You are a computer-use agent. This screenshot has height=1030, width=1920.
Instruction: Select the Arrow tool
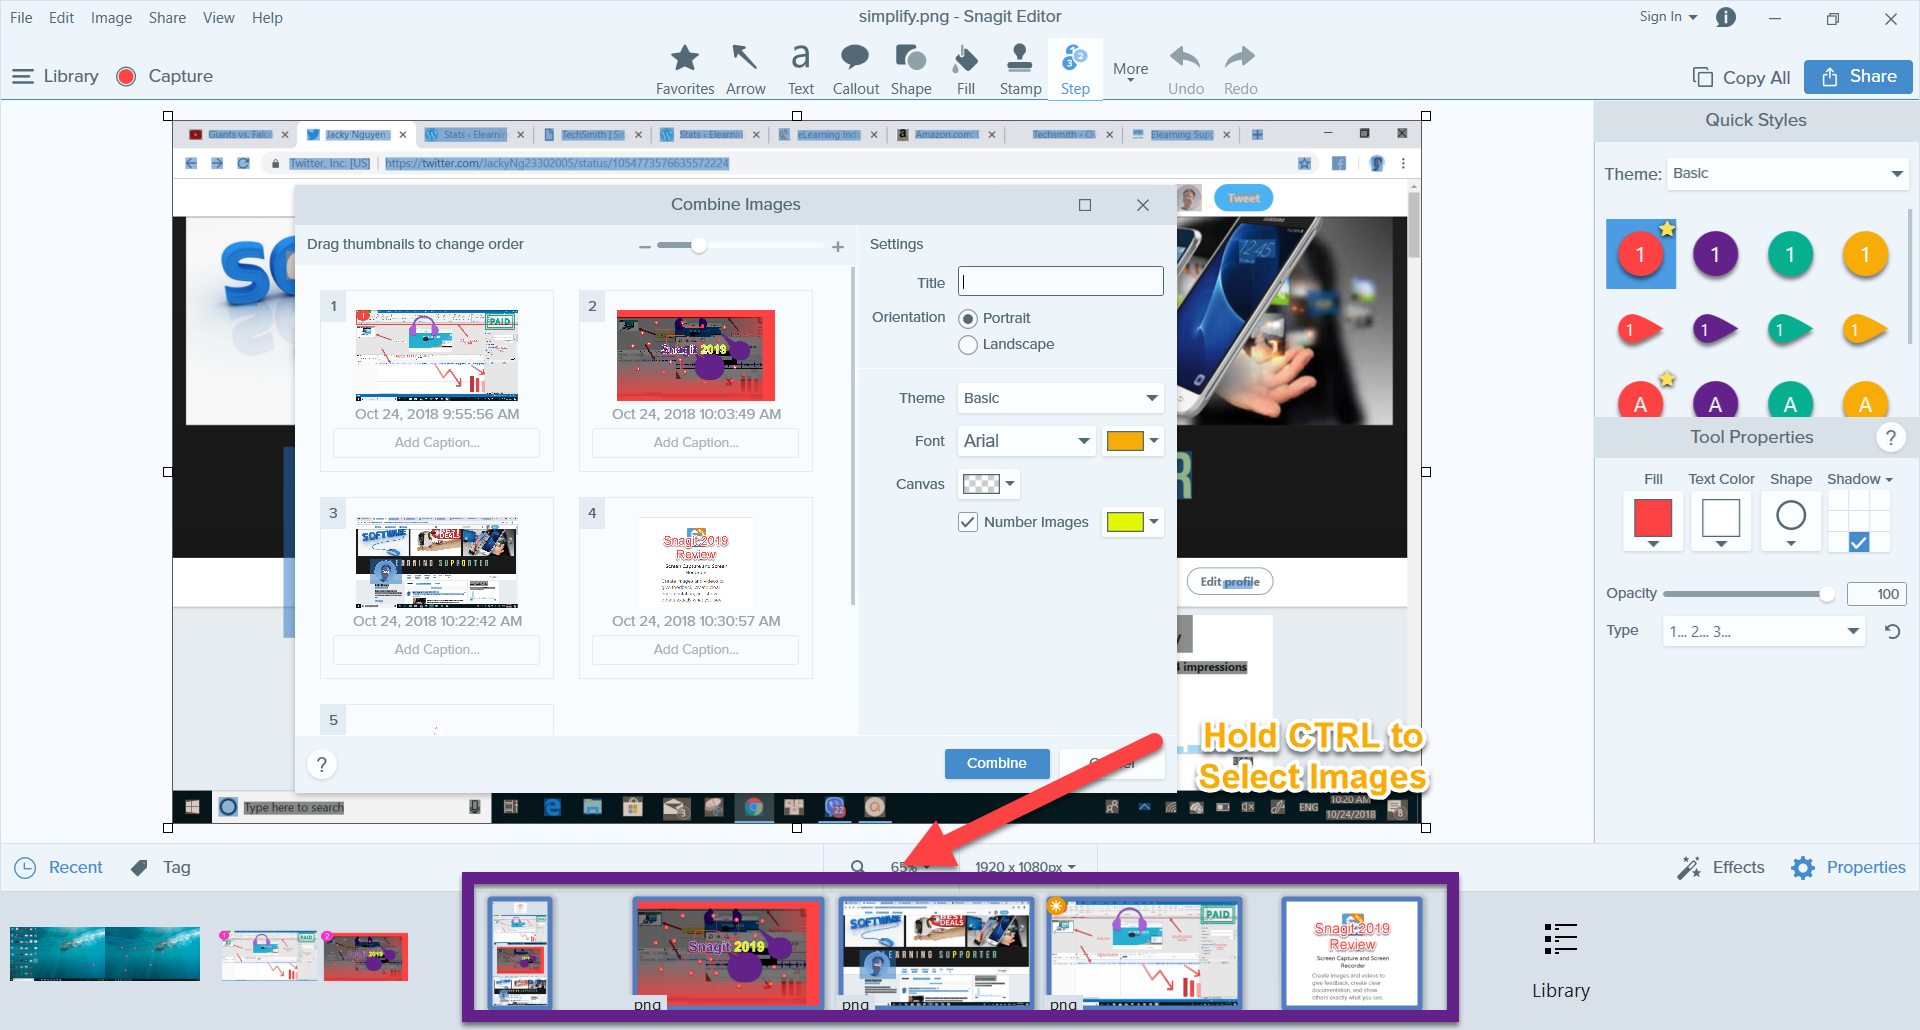pyautogui.click(x=745, y=67)
